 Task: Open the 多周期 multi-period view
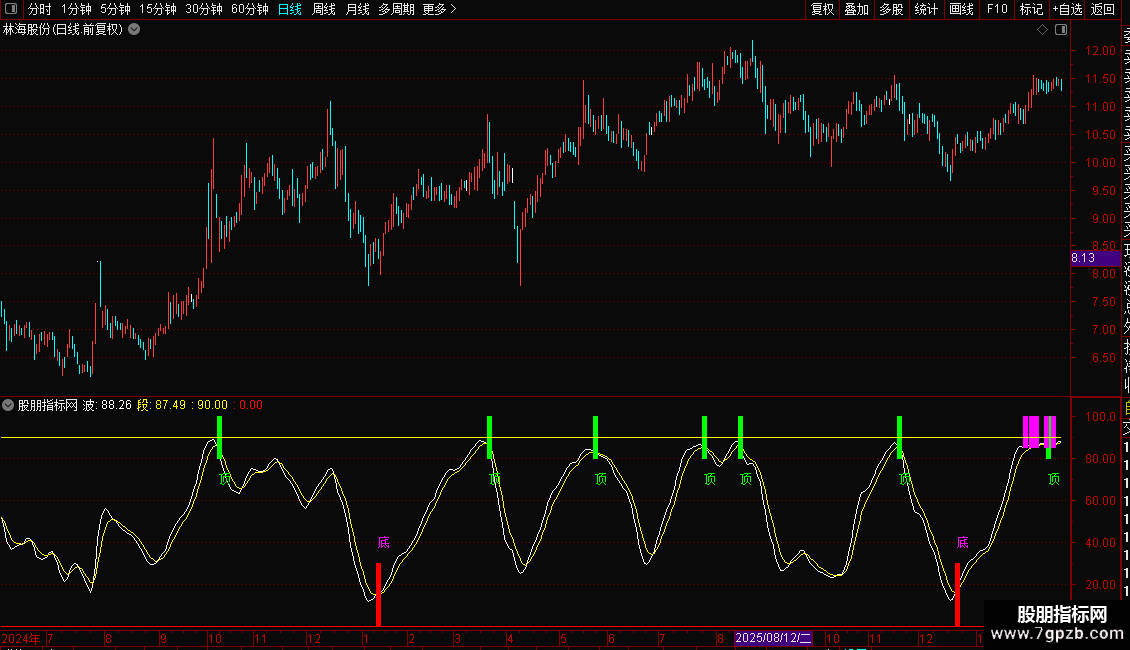click(396, 9)
